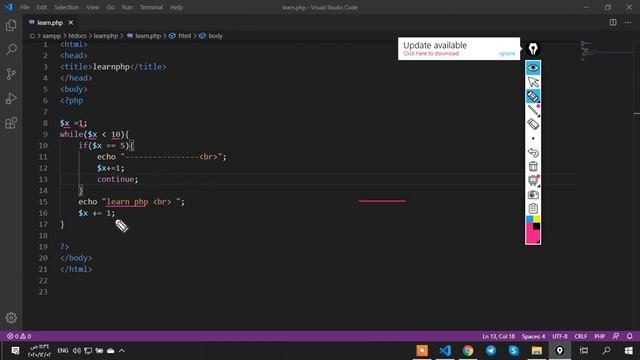This screenshot has height=360, width=640.
Task: Open problems from errors and warnings indicator
Action: pos(19,336)
